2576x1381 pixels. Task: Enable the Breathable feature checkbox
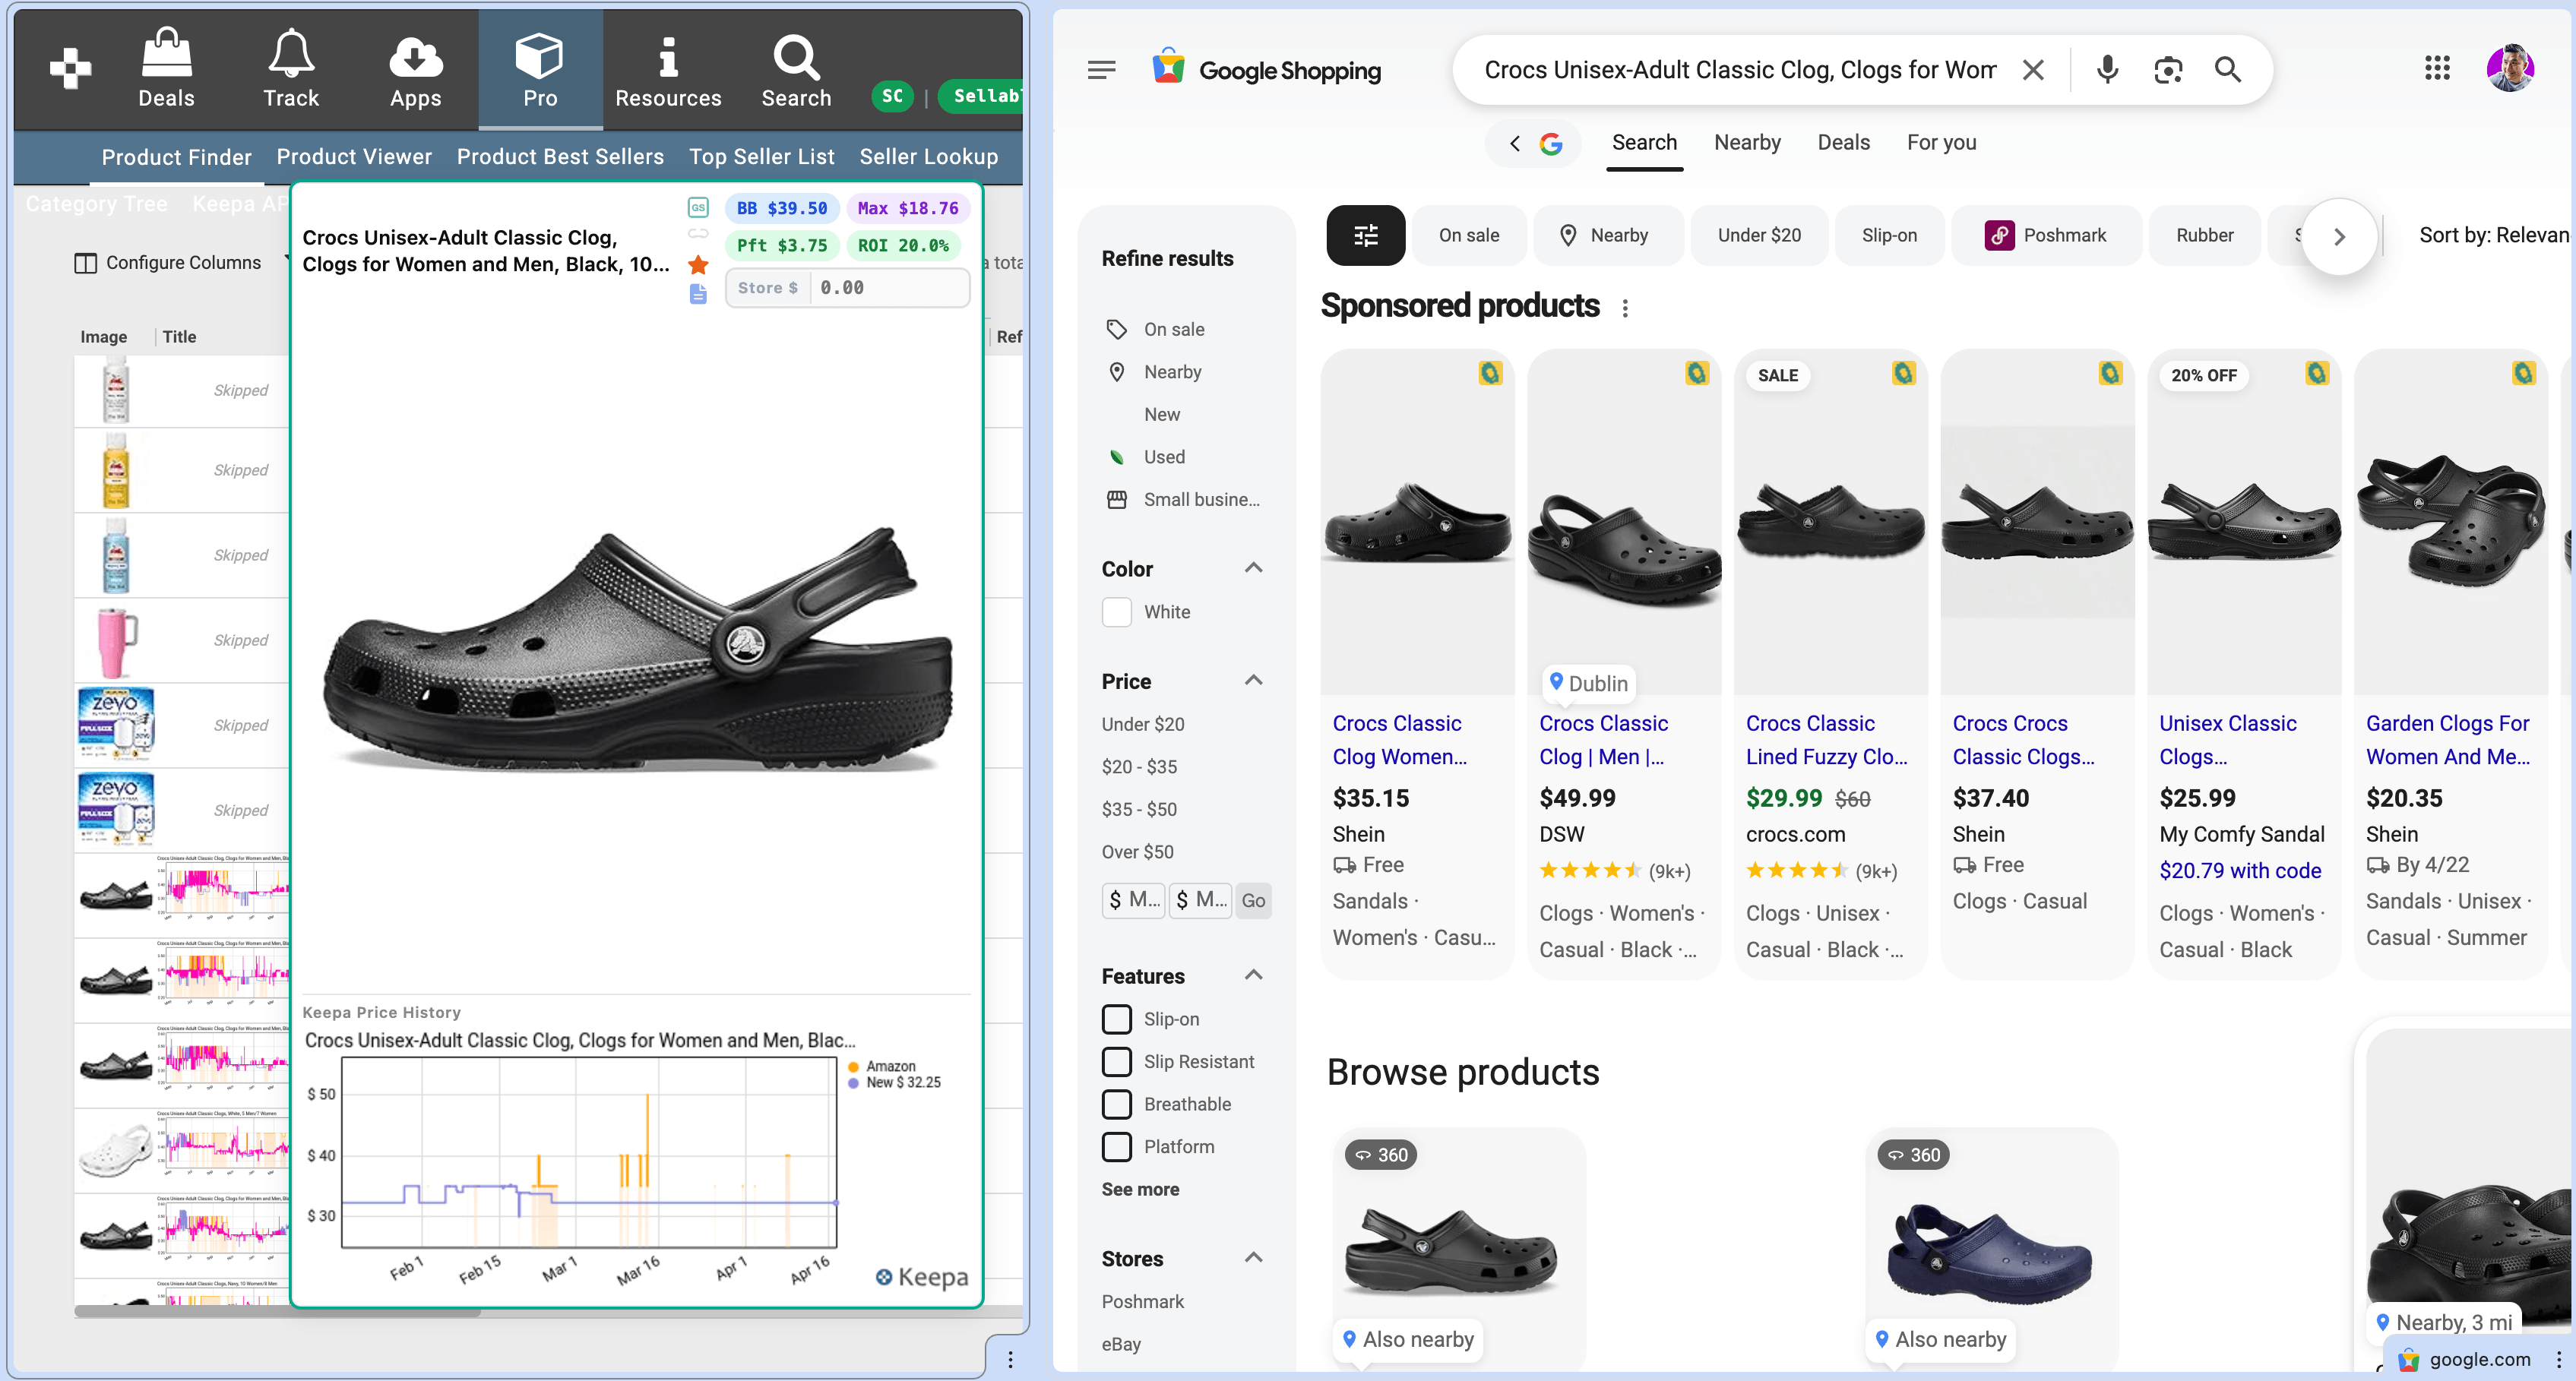(x=1116, y=1104)
